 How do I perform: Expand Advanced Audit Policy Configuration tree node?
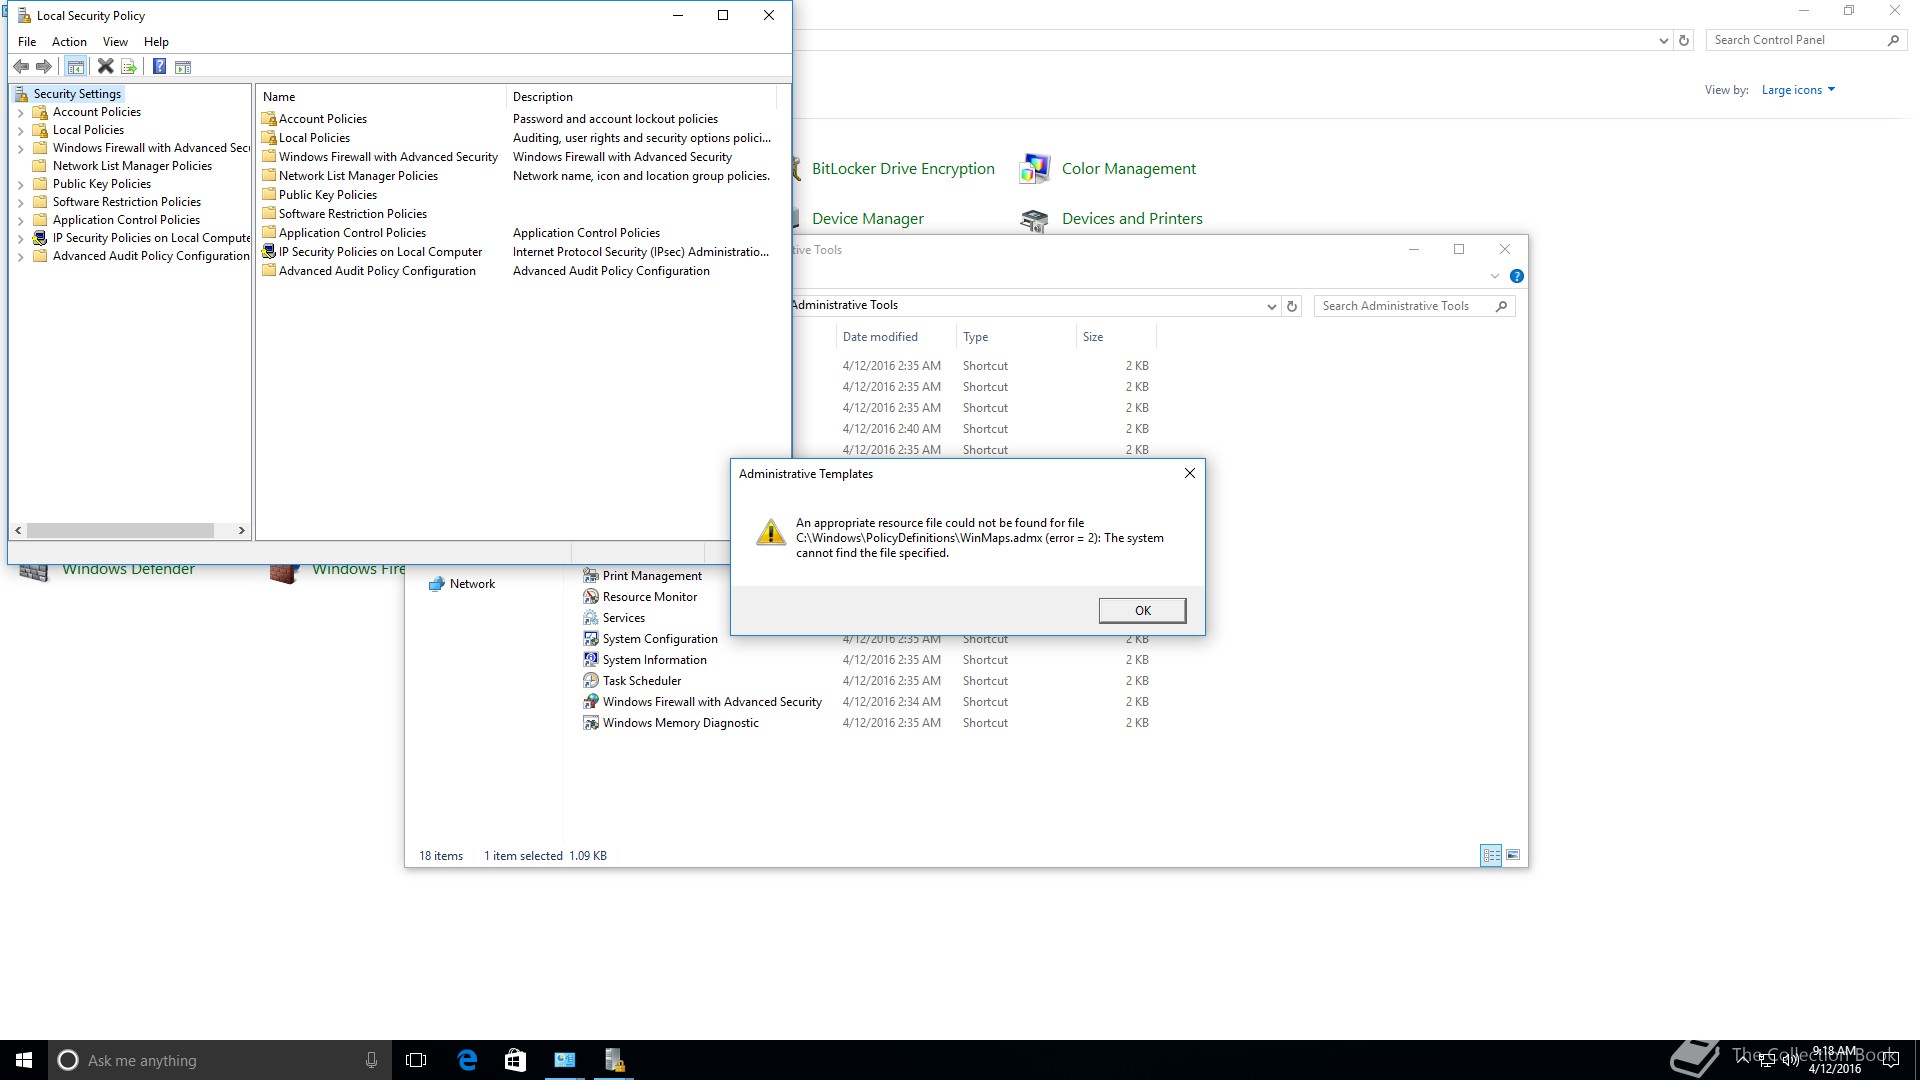tap(20, 257)
